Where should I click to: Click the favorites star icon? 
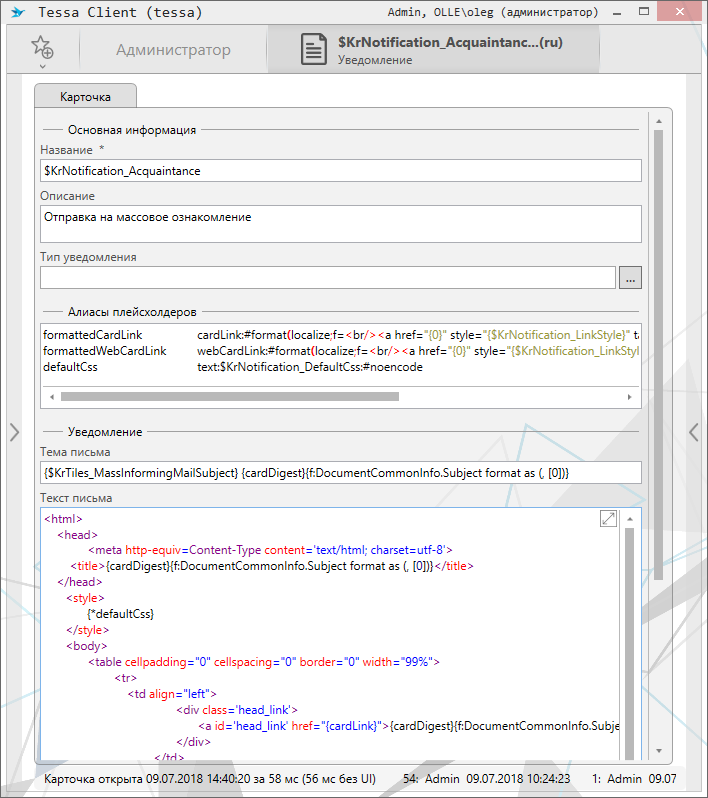click(x=42, y=47)
